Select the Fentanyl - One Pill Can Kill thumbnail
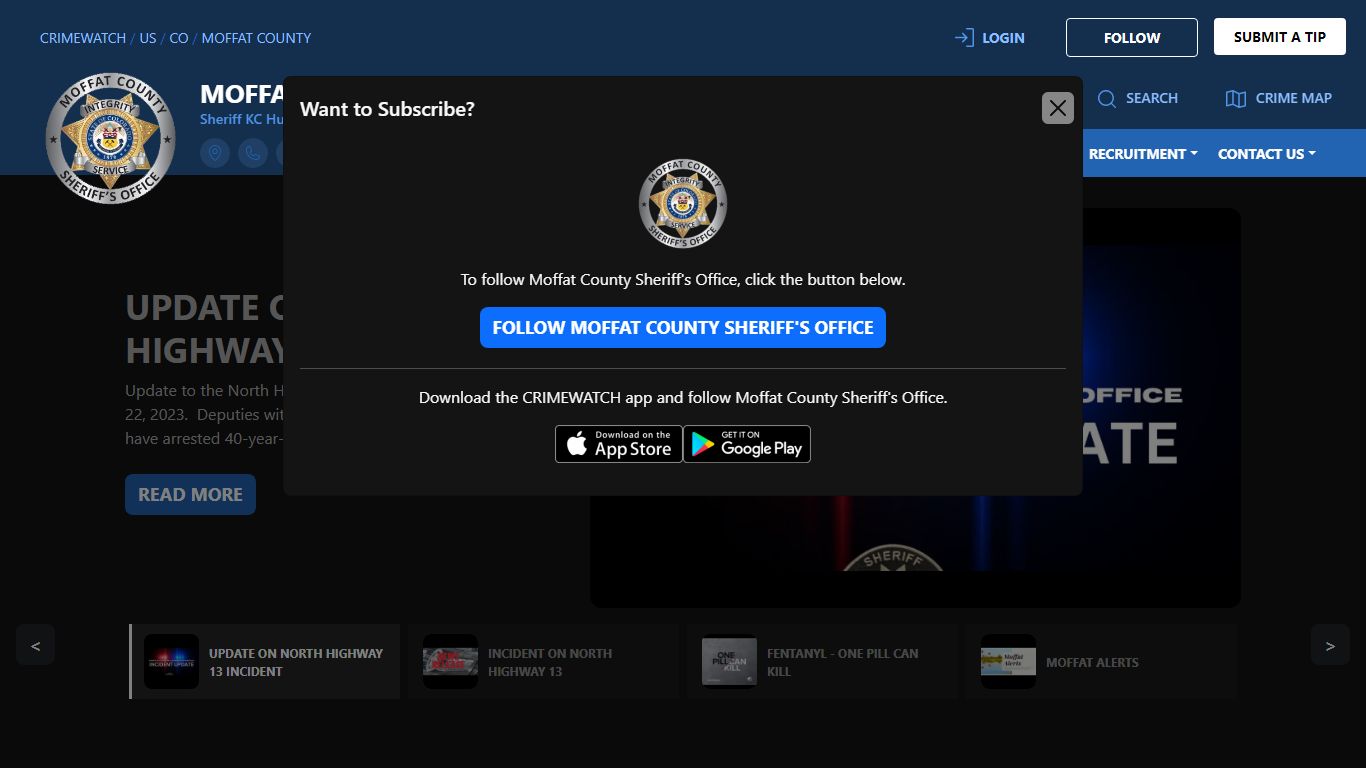This screenshot has width=1366, height=768. pyautogui.click(x=818, y=662)
